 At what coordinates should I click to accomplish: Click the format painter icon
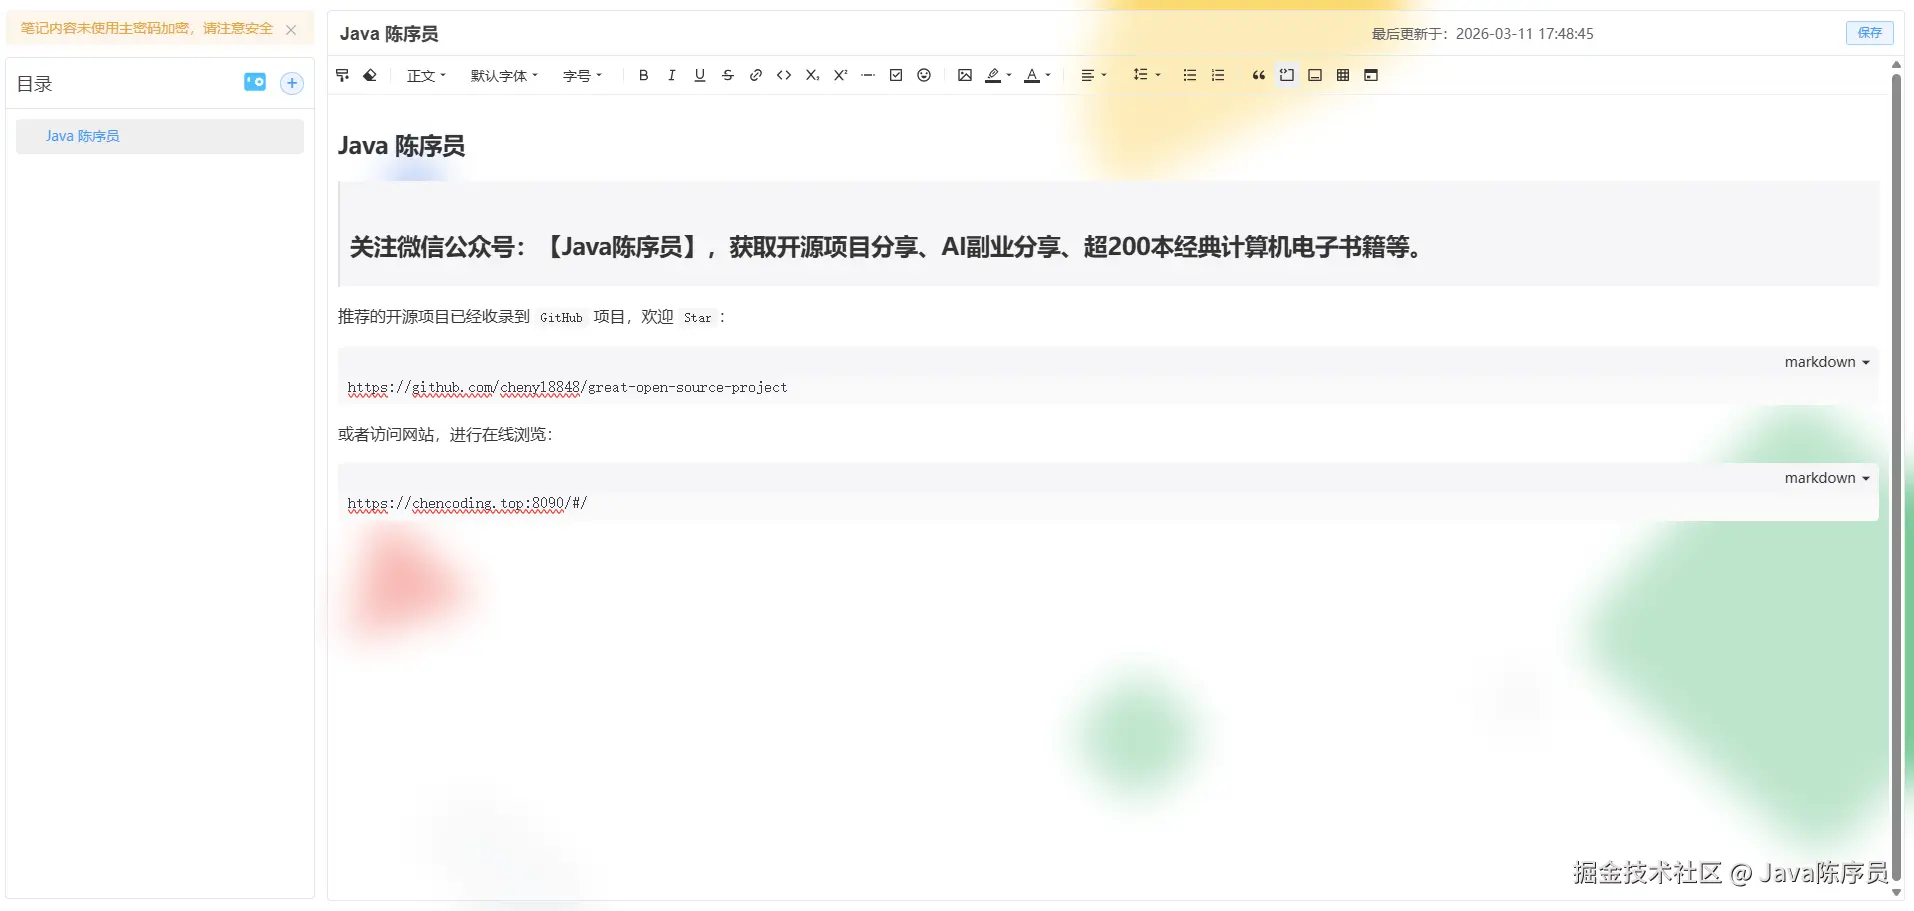coord(343,75)
